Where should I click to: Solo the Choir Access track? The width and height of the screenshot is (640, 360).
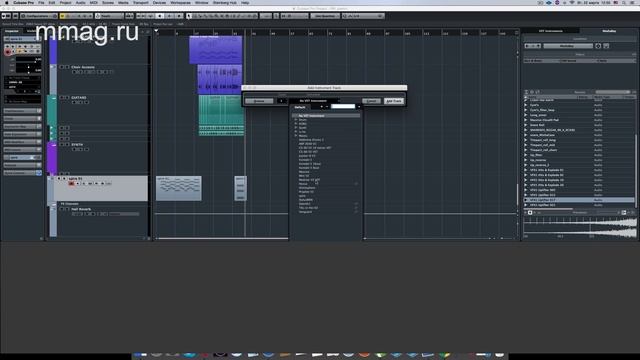[67, 67]
